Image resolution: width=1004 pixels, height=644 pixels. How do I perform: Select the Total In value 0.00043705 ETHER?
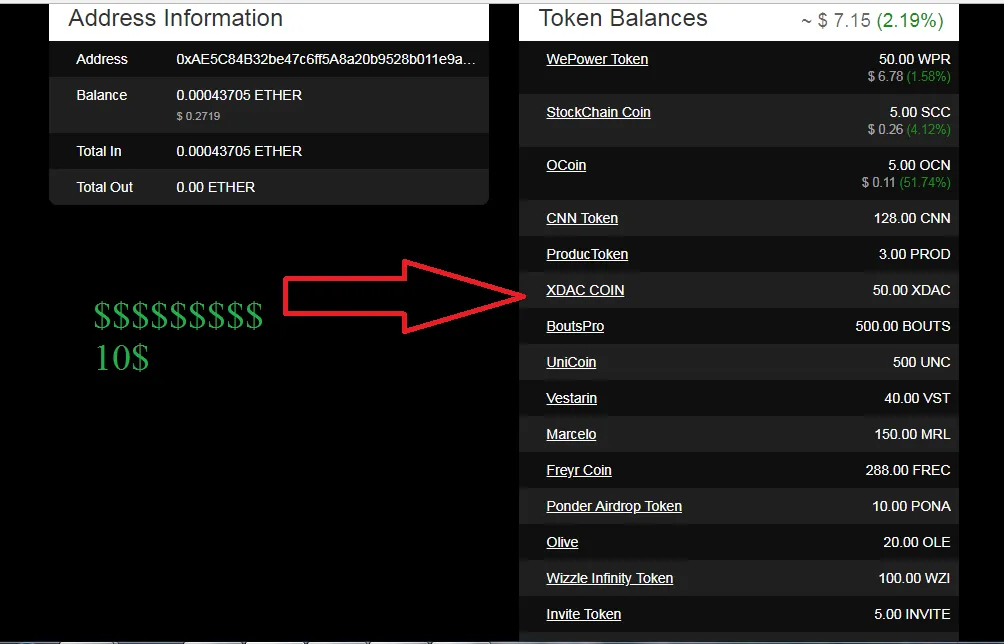239,151
